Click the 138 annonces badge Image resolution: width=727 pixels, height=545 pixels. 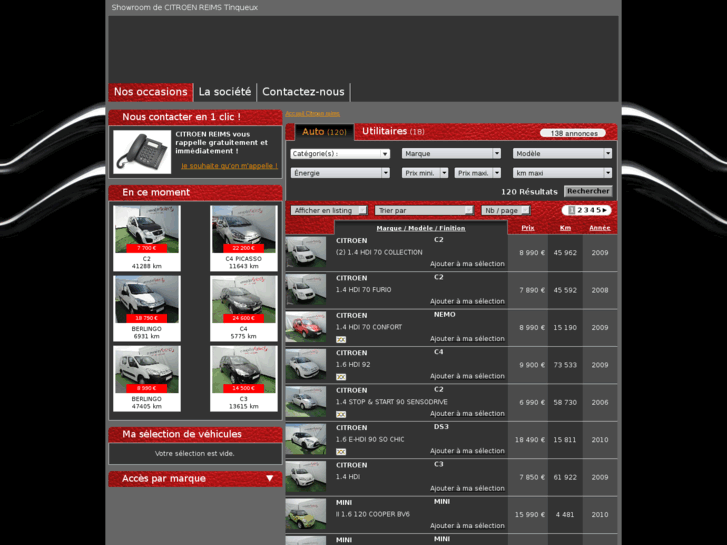573,134
